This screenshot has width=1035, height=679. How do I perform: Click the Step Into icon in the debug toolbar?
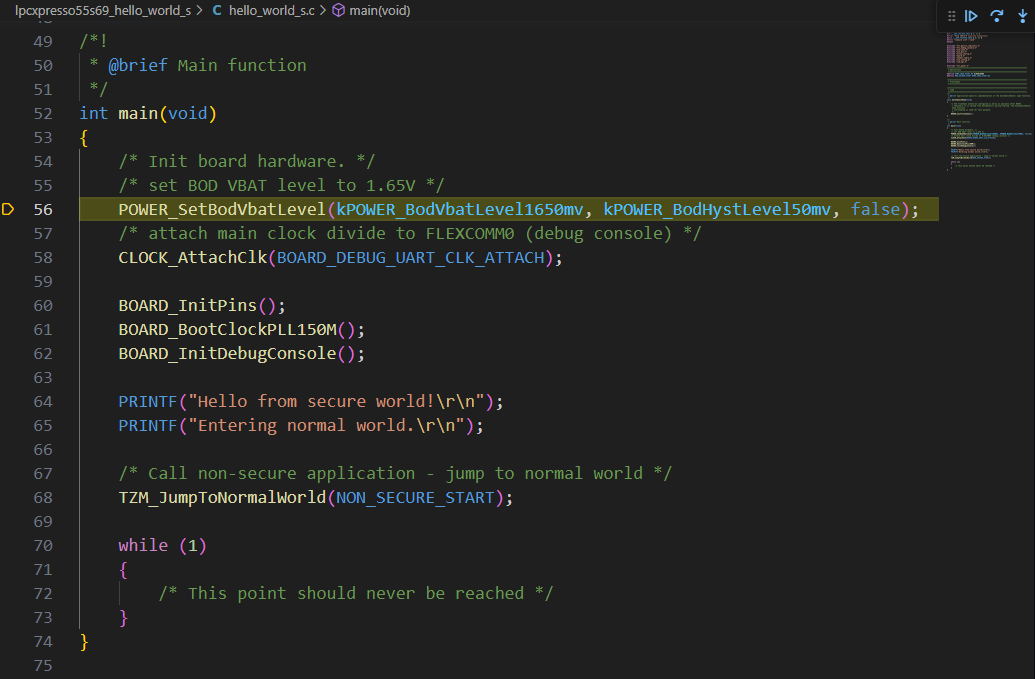click(1022, 15)
